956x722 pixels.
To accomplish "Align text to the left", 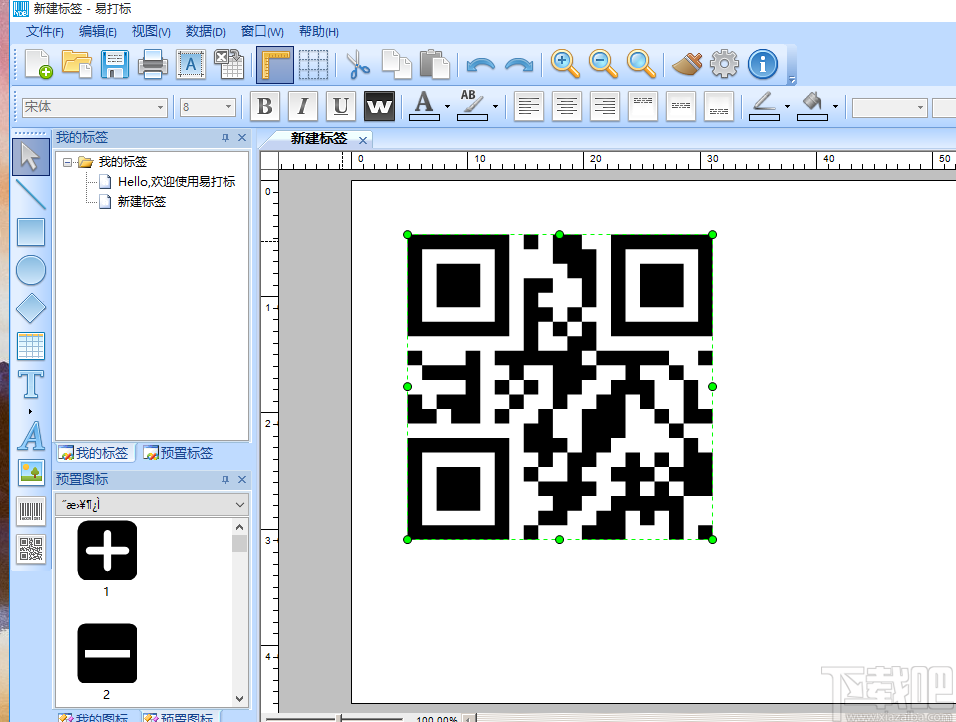I will click(529, 107).
